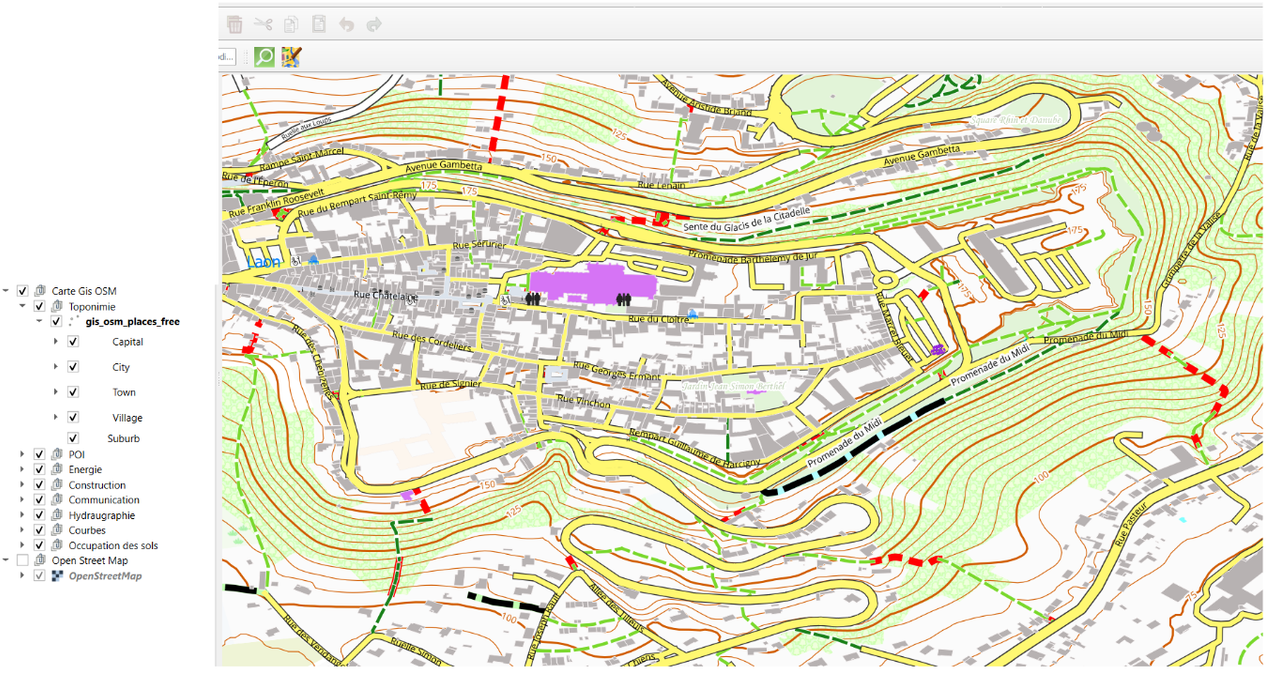Click the copy features icon
This screenshot has width=1279, height=674.
tap(291, 25)
